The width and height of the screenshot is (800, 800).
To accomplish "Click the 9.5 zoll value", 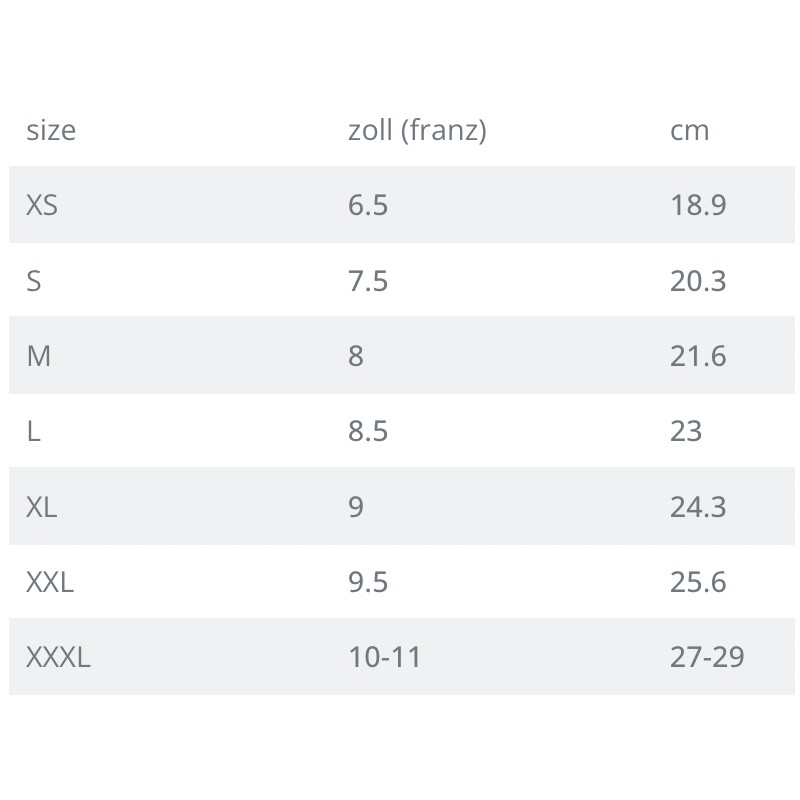I will (368, 582).
